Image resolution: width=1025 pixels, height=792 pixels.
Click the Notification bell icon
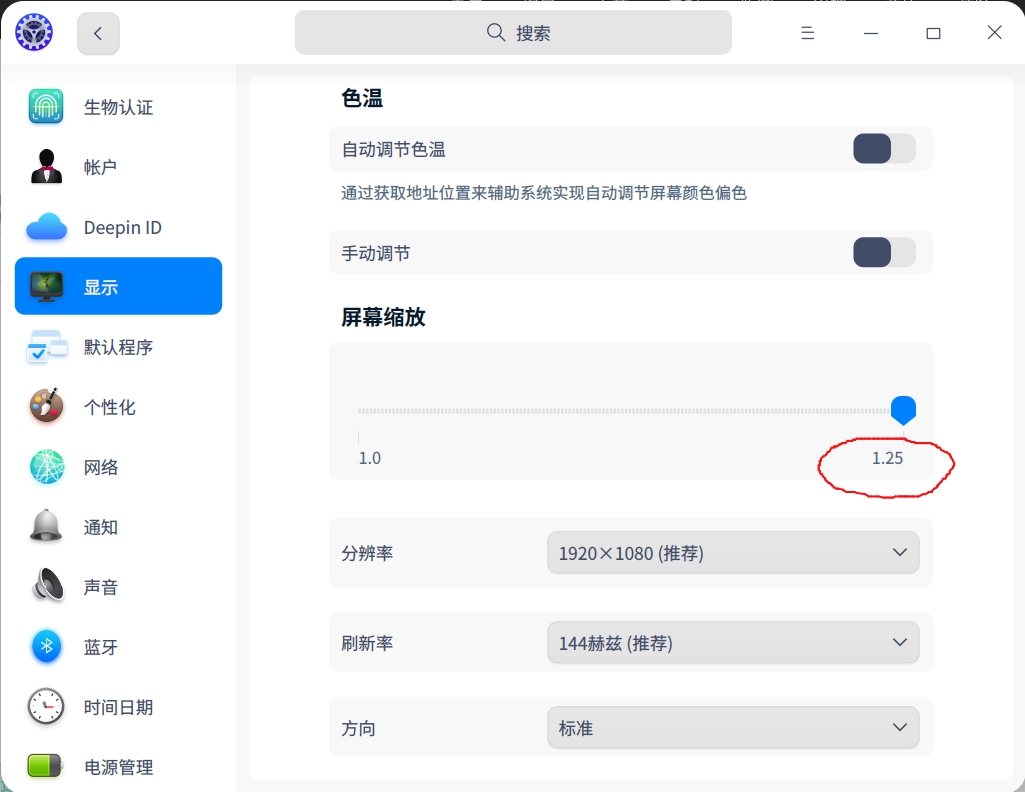click(46, 526)
